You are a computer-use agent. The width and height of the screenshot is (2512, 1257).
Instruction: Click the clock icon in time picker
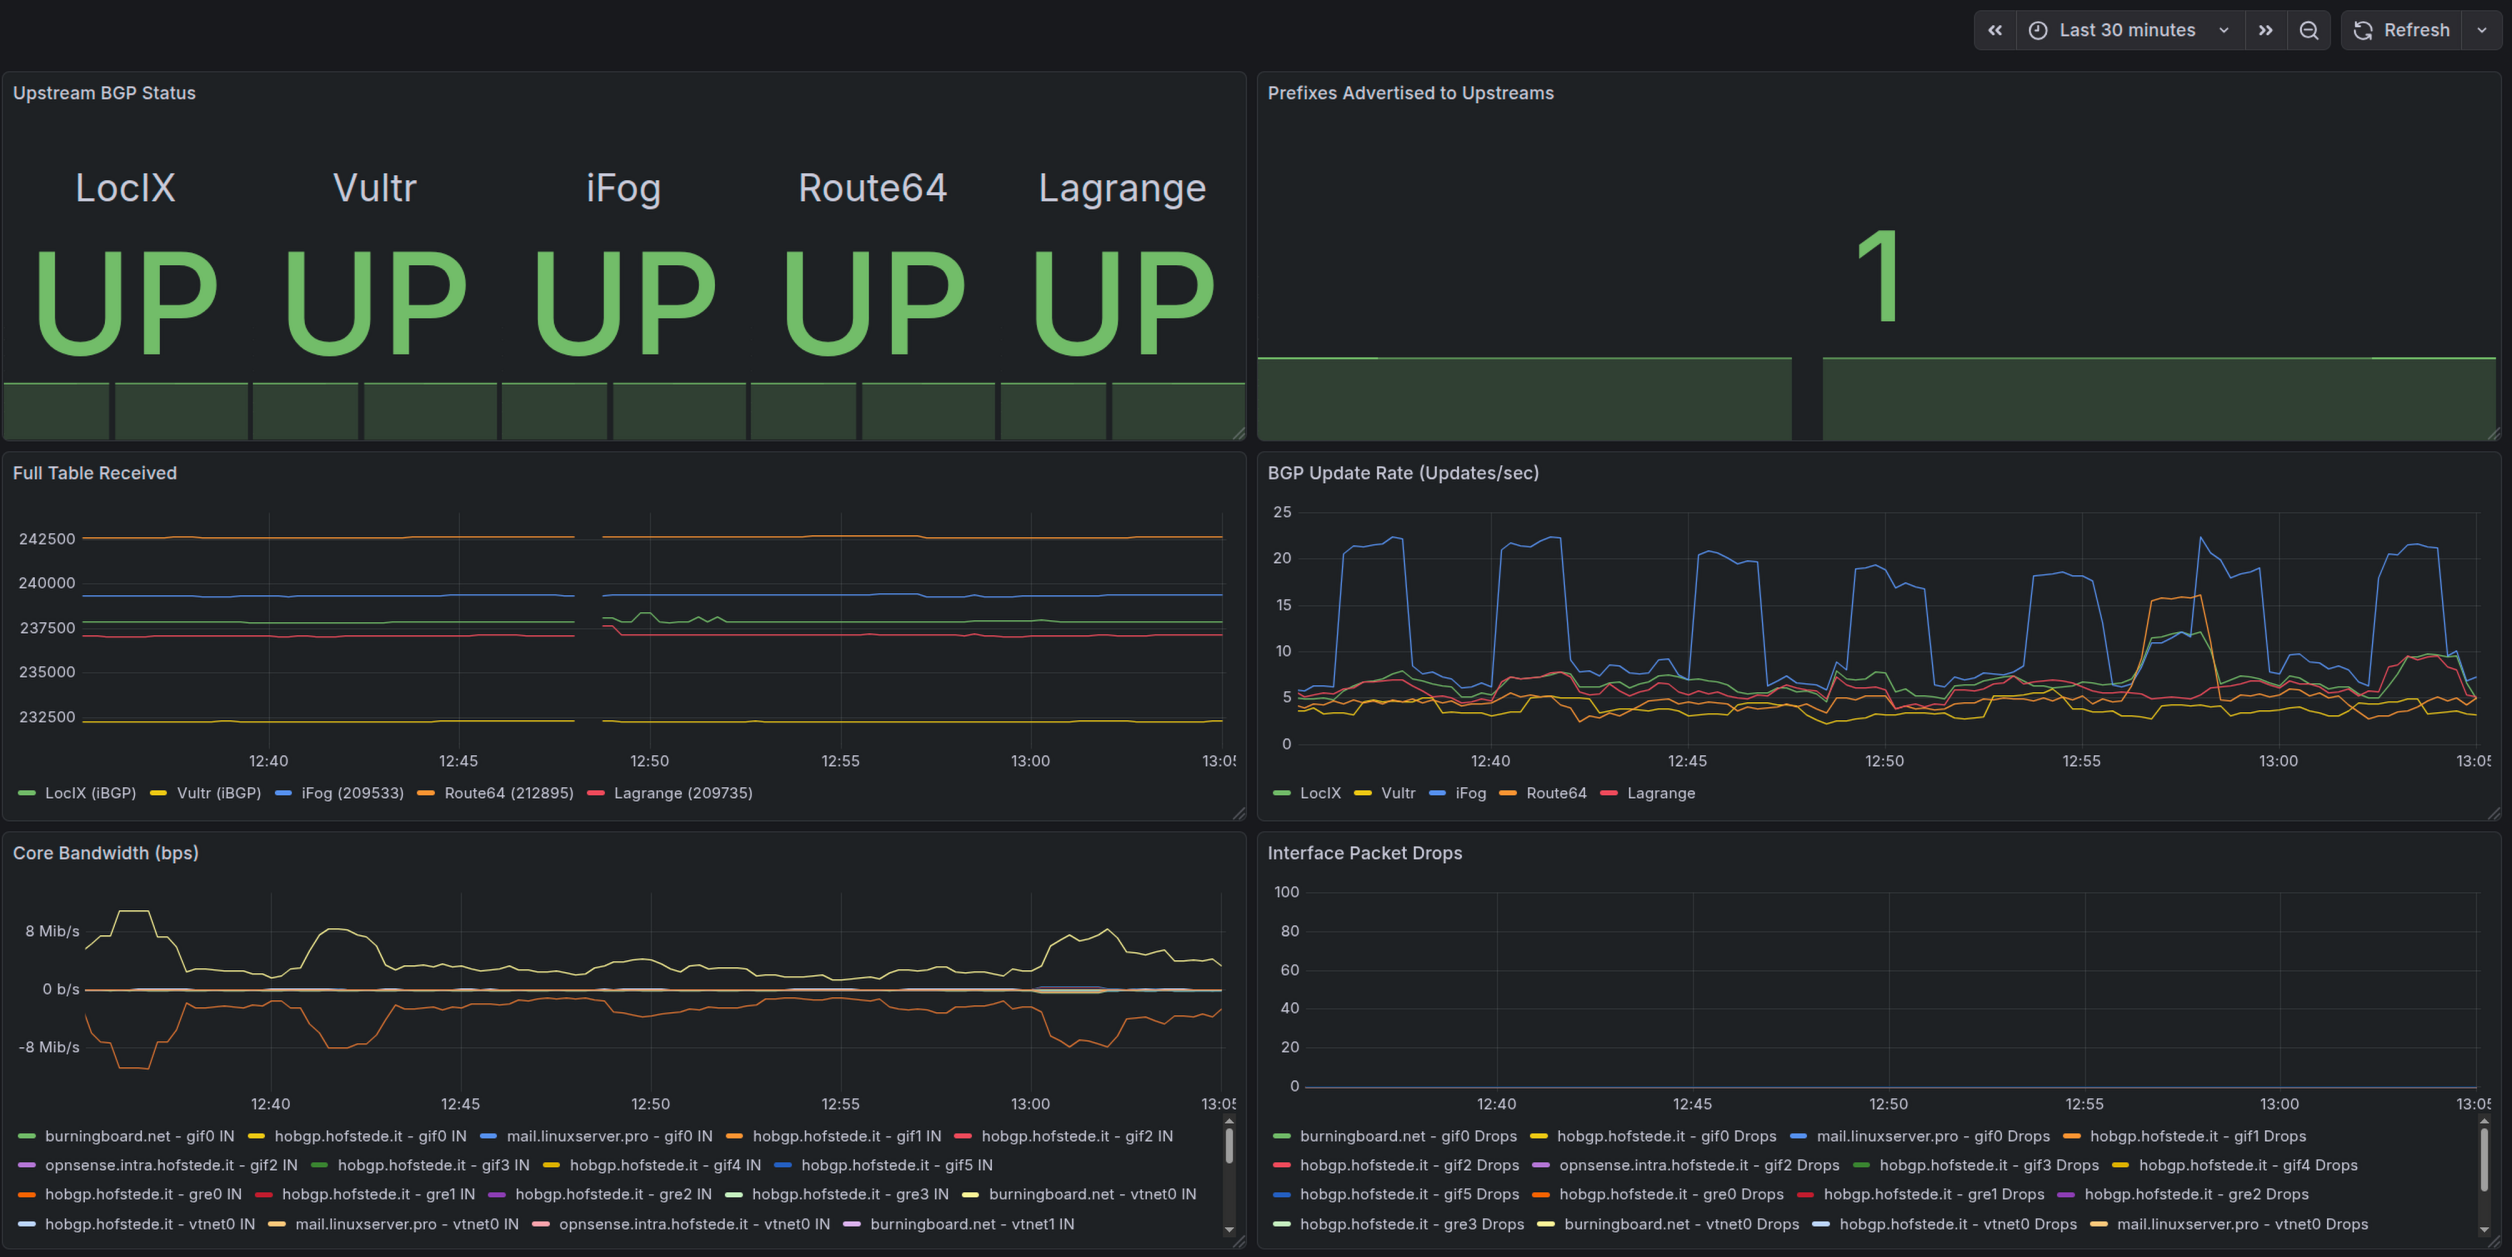(x=2038, y=30)
